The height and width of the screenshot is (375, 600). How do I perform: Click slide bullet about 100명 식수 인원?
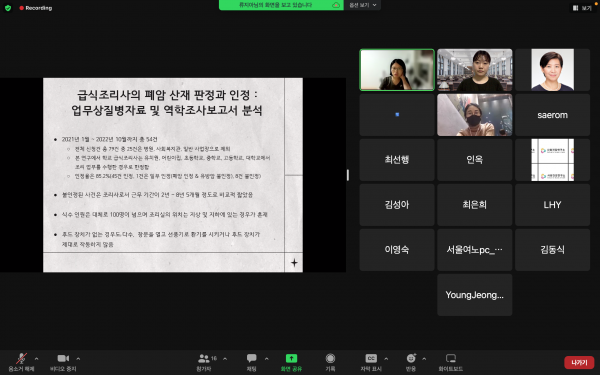164,215
